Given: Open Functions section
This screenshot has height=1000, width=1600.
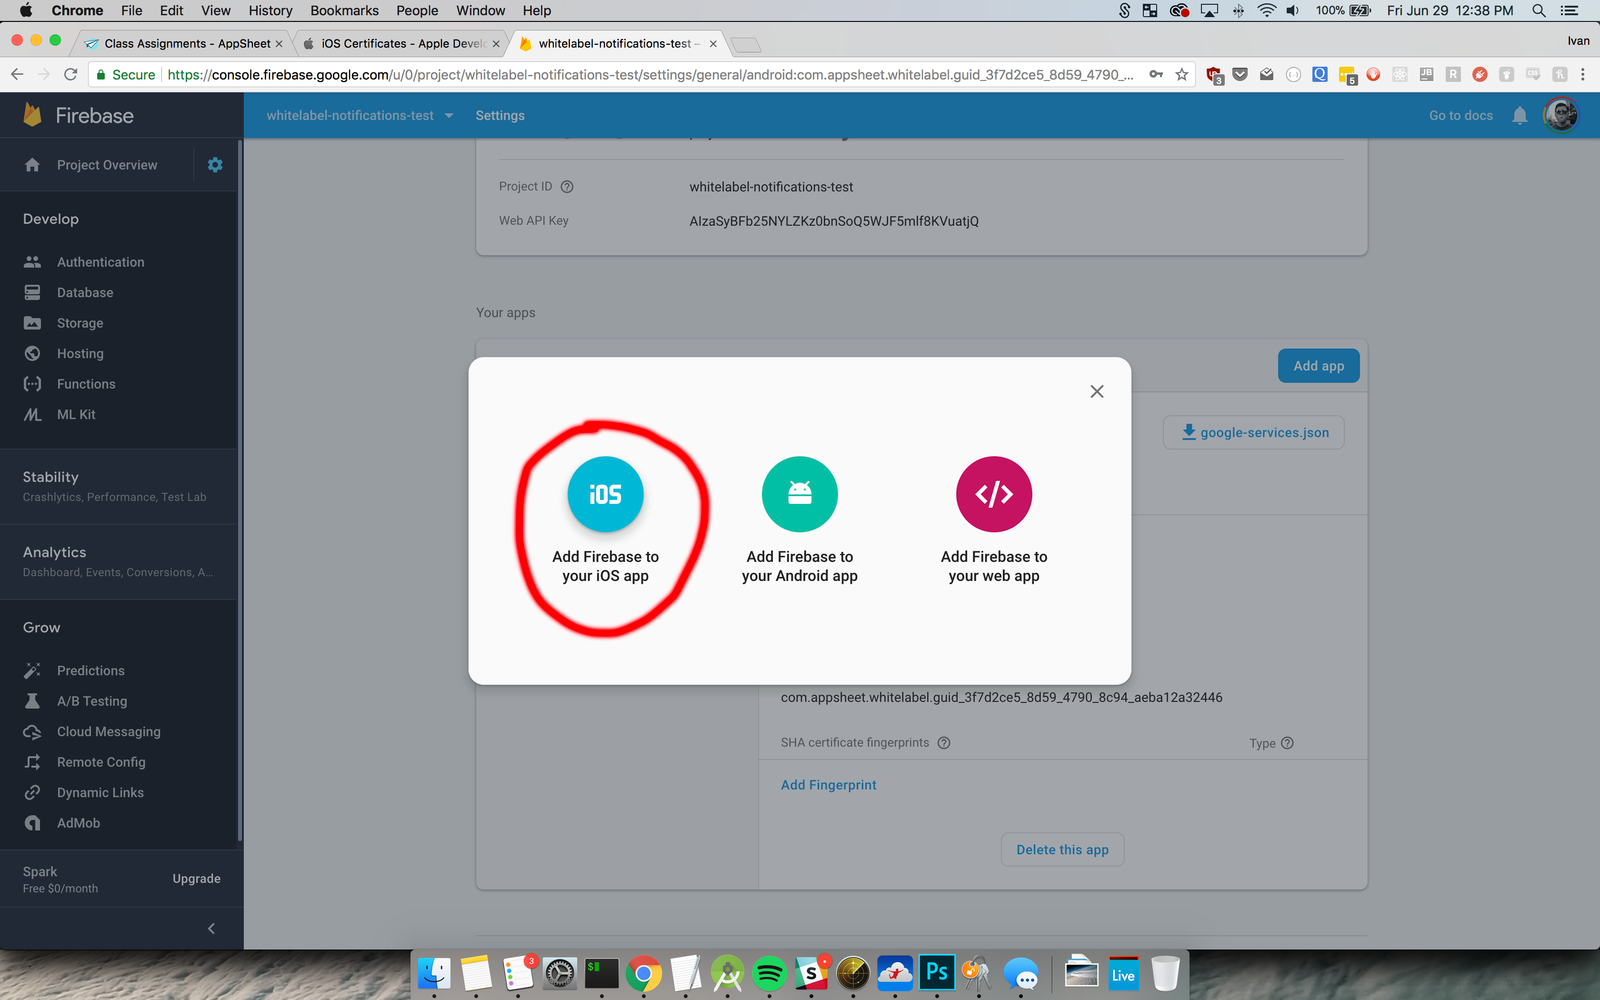Looking at the screenshot, I should (x=86, y=384).
